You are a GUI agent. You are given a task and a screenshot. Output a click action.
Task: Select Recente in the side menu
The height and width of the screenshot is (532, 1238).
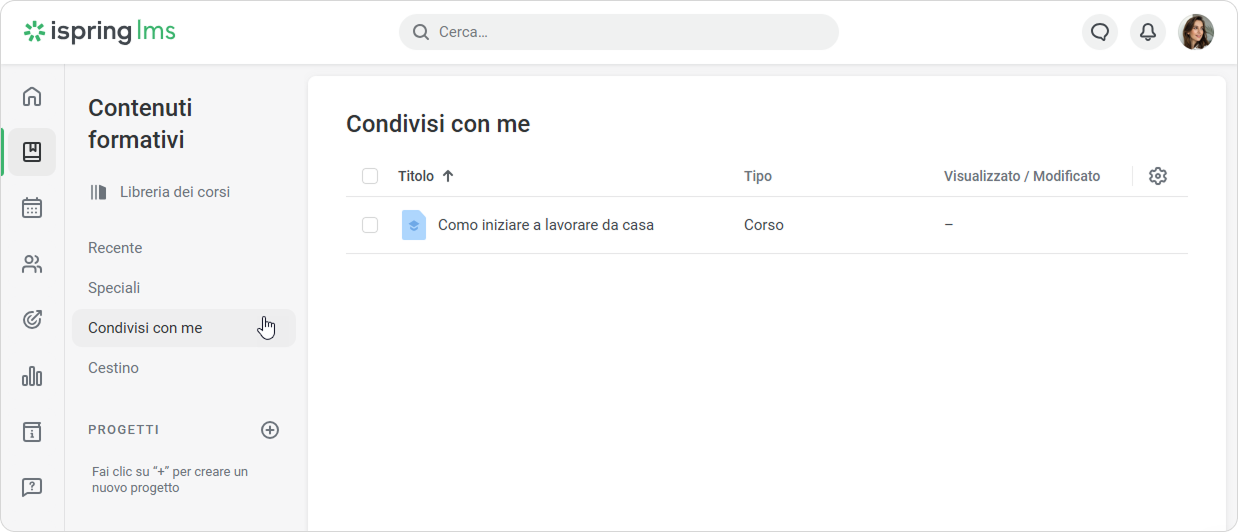pyautogui.click(x=115, y=248)
